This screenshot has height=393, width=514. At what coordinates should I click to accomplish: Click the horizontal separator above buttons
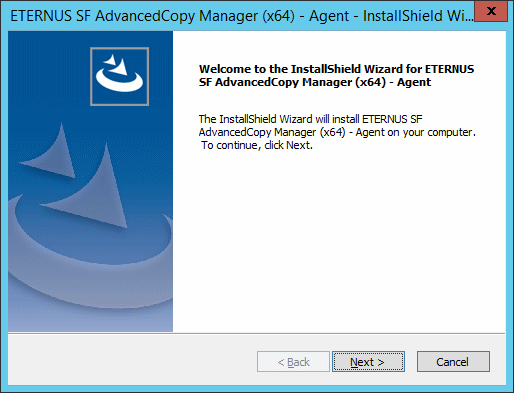pos(257,333)
